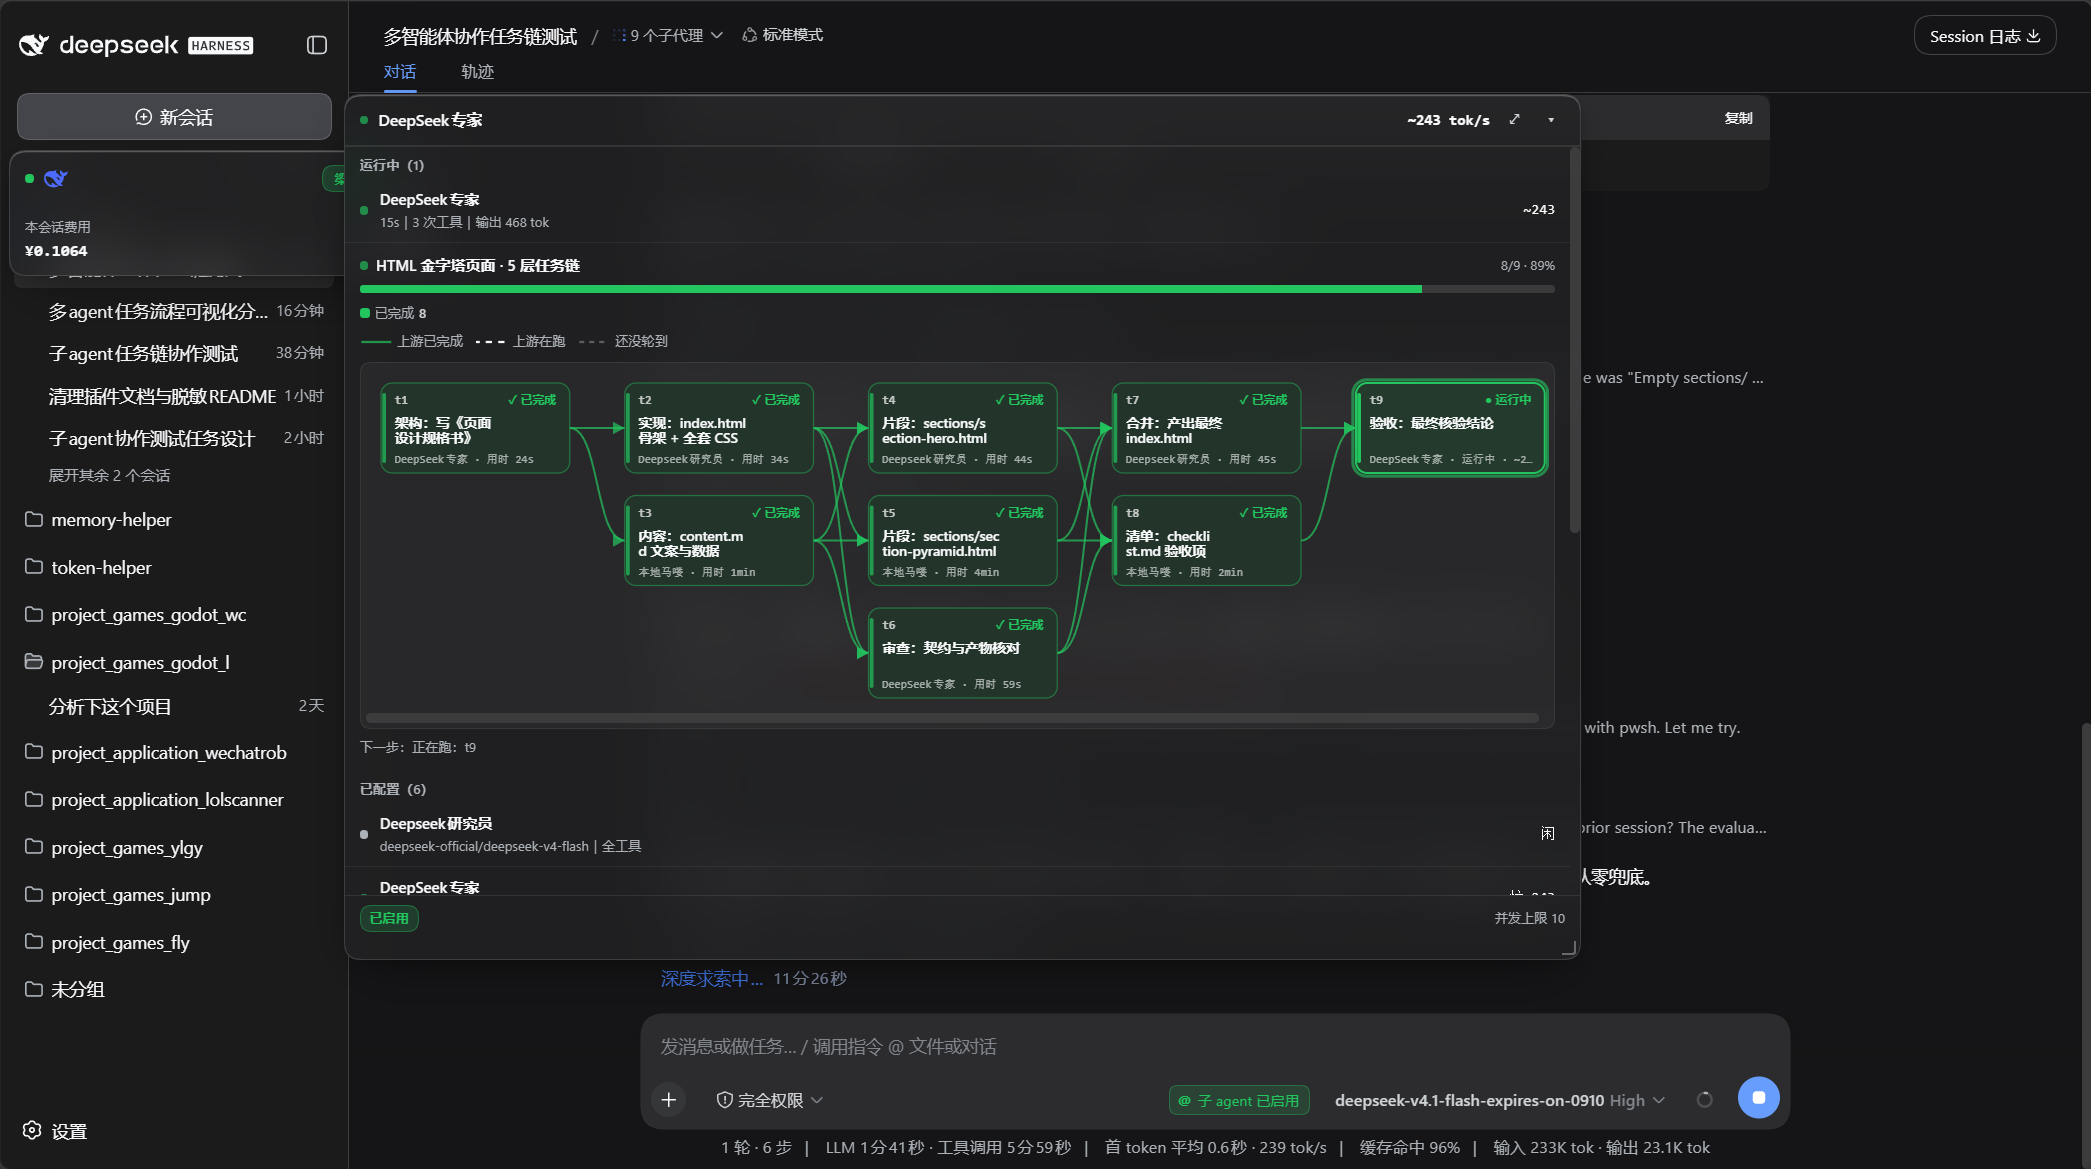Click the plus attach button
2091x1169 pixels.
669,1100
